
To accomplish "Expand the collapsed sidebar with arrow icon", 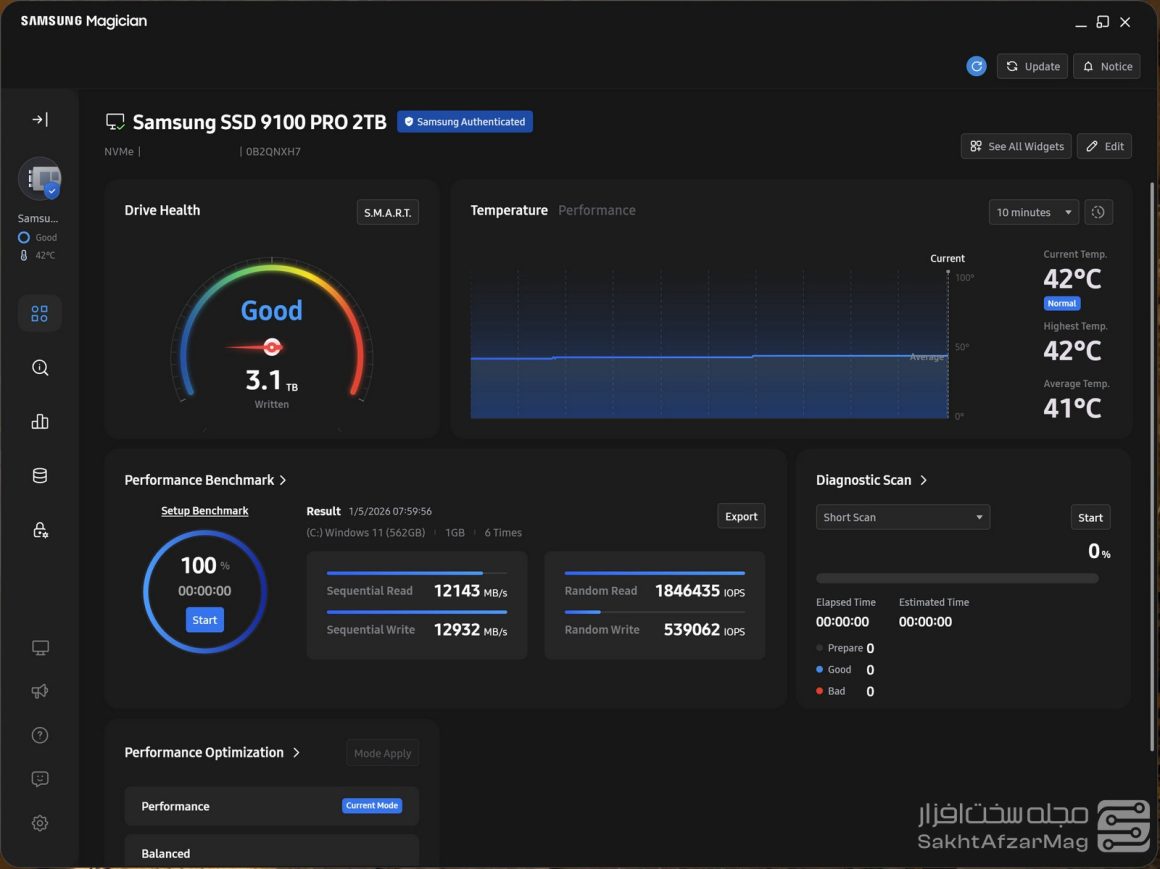I will [x=40, y=120].
